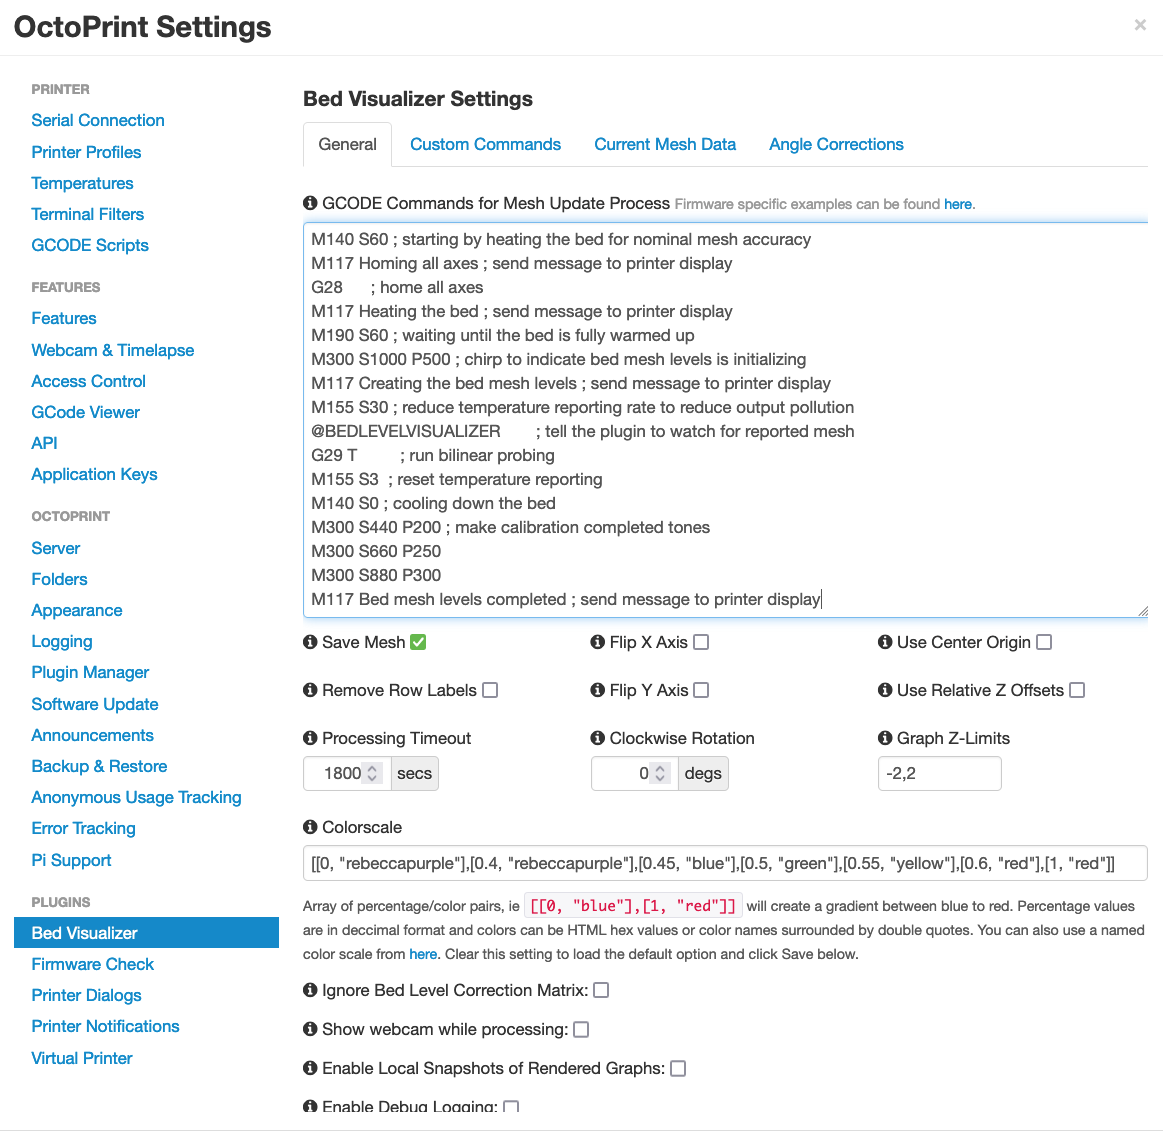Tick Use Relative Z Offsets checkbox
1163x1132 pixels.
point(1077,690)
